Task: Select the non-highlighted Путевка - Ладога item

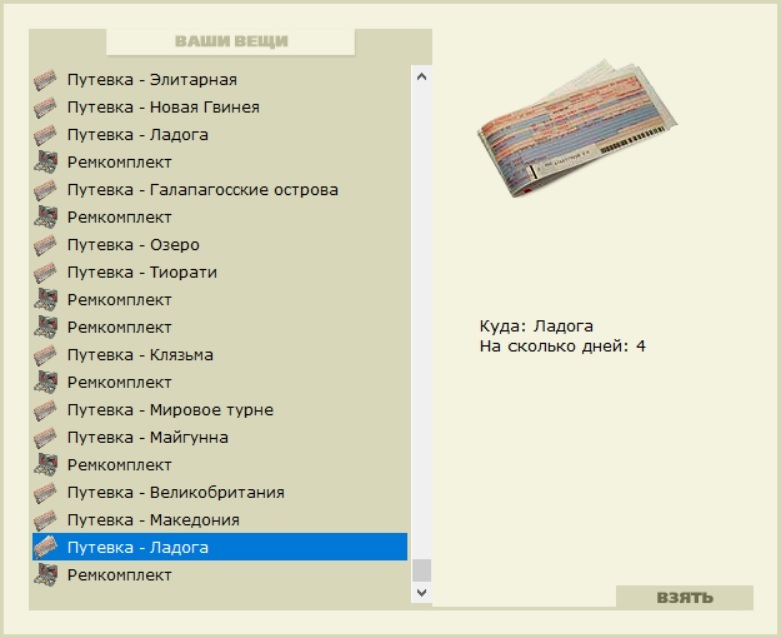Action: point(137,134)
